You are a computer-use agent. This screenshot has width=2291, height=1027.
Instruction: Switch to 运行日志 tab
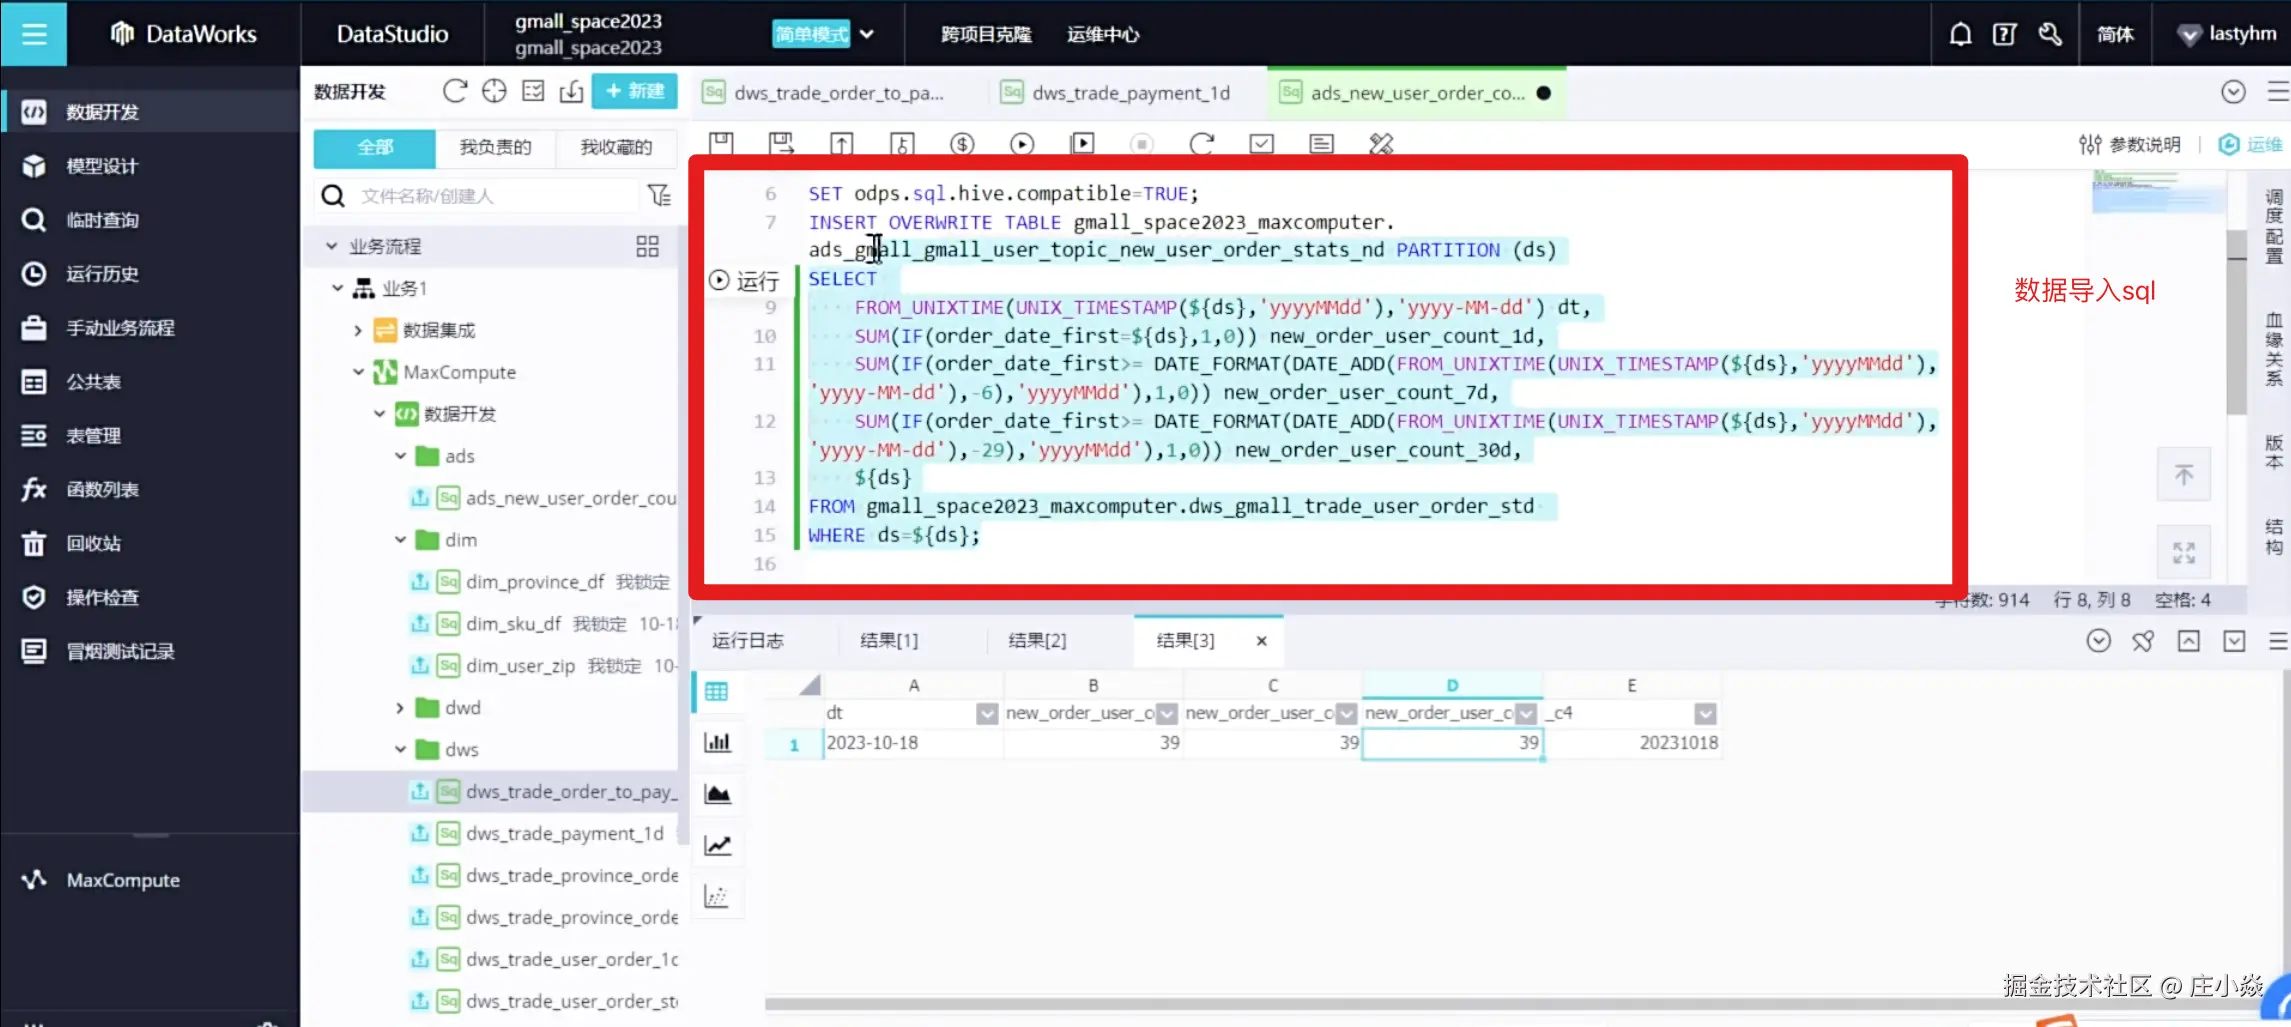click(748, 641)
